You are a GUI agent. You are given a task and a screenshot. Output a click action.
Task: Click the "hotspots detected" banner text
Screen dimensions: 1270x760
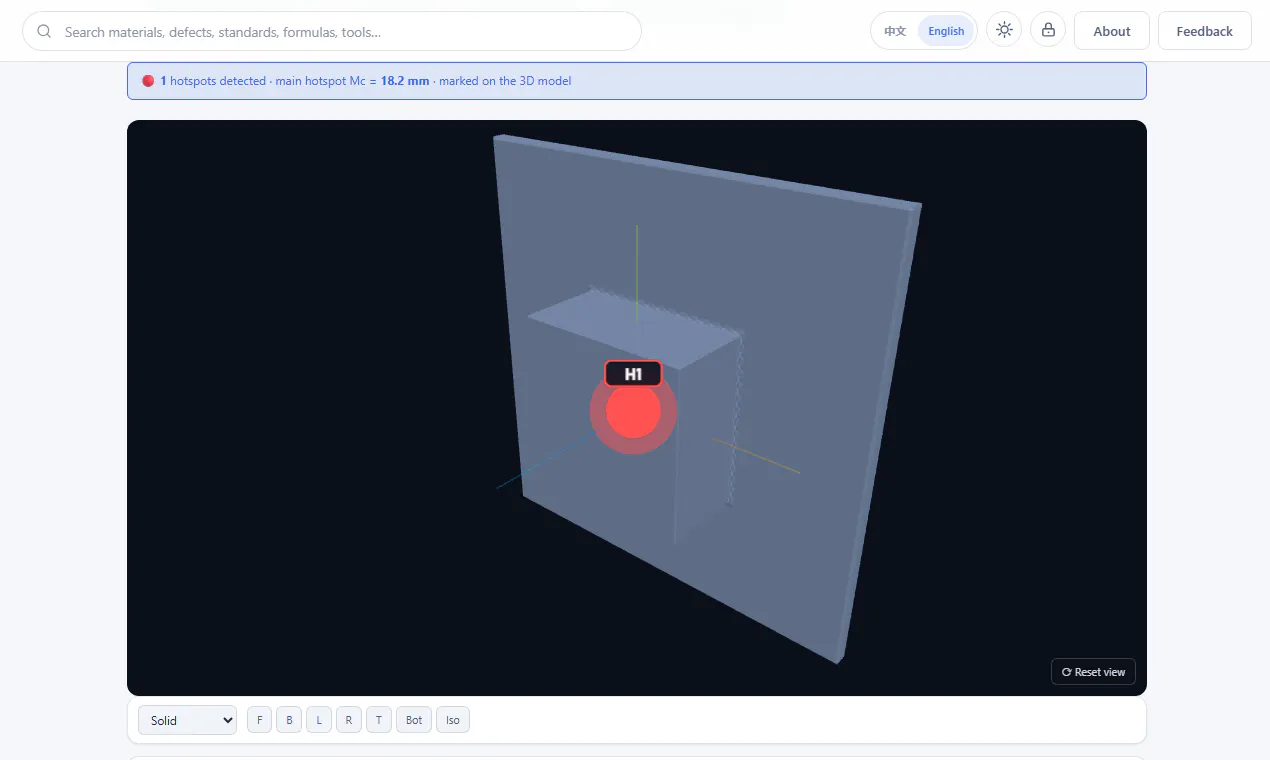218,81
